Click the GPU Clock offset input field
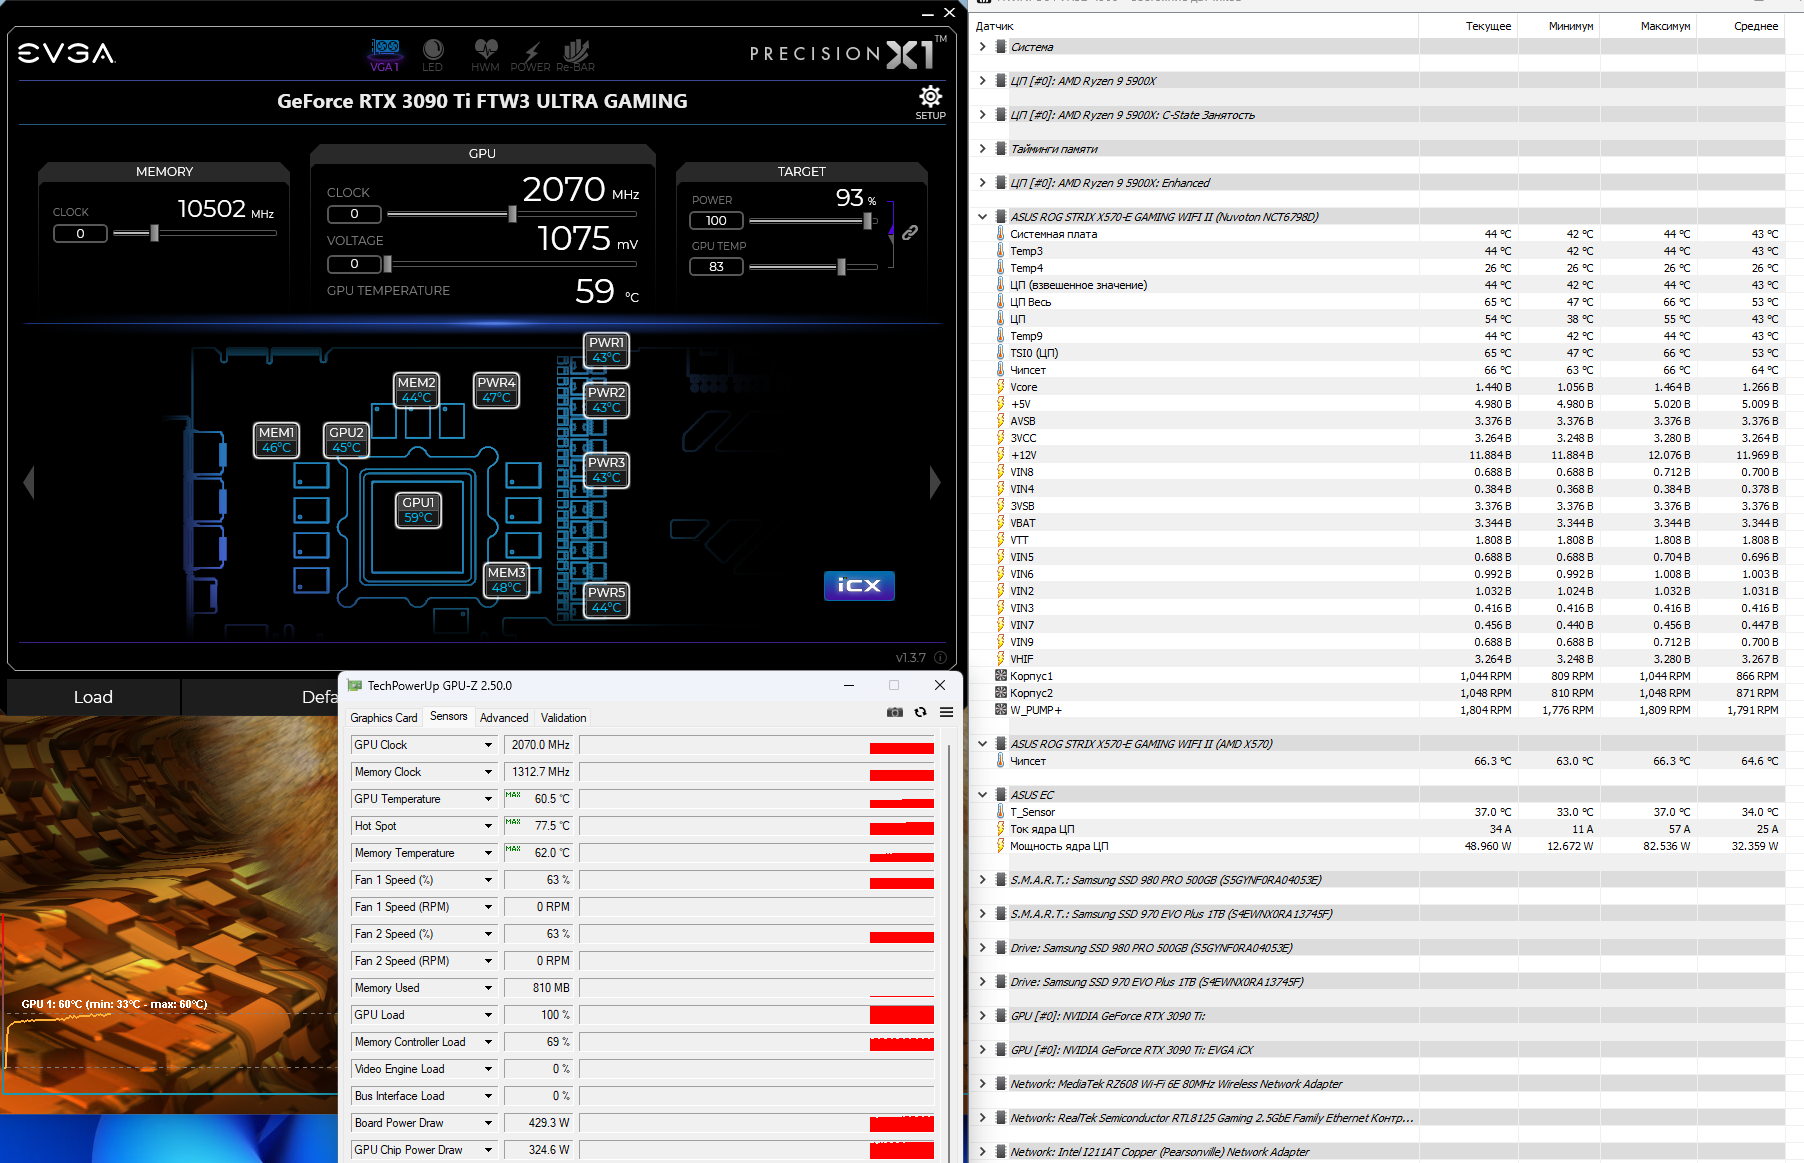This screenshot has width=1804, height=1163. (354, 214)
